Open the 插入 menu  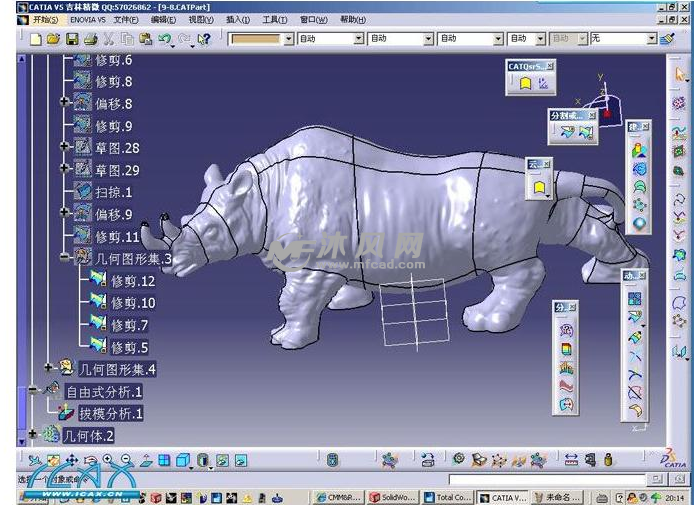pyautogui.click(x=238, y=19)
